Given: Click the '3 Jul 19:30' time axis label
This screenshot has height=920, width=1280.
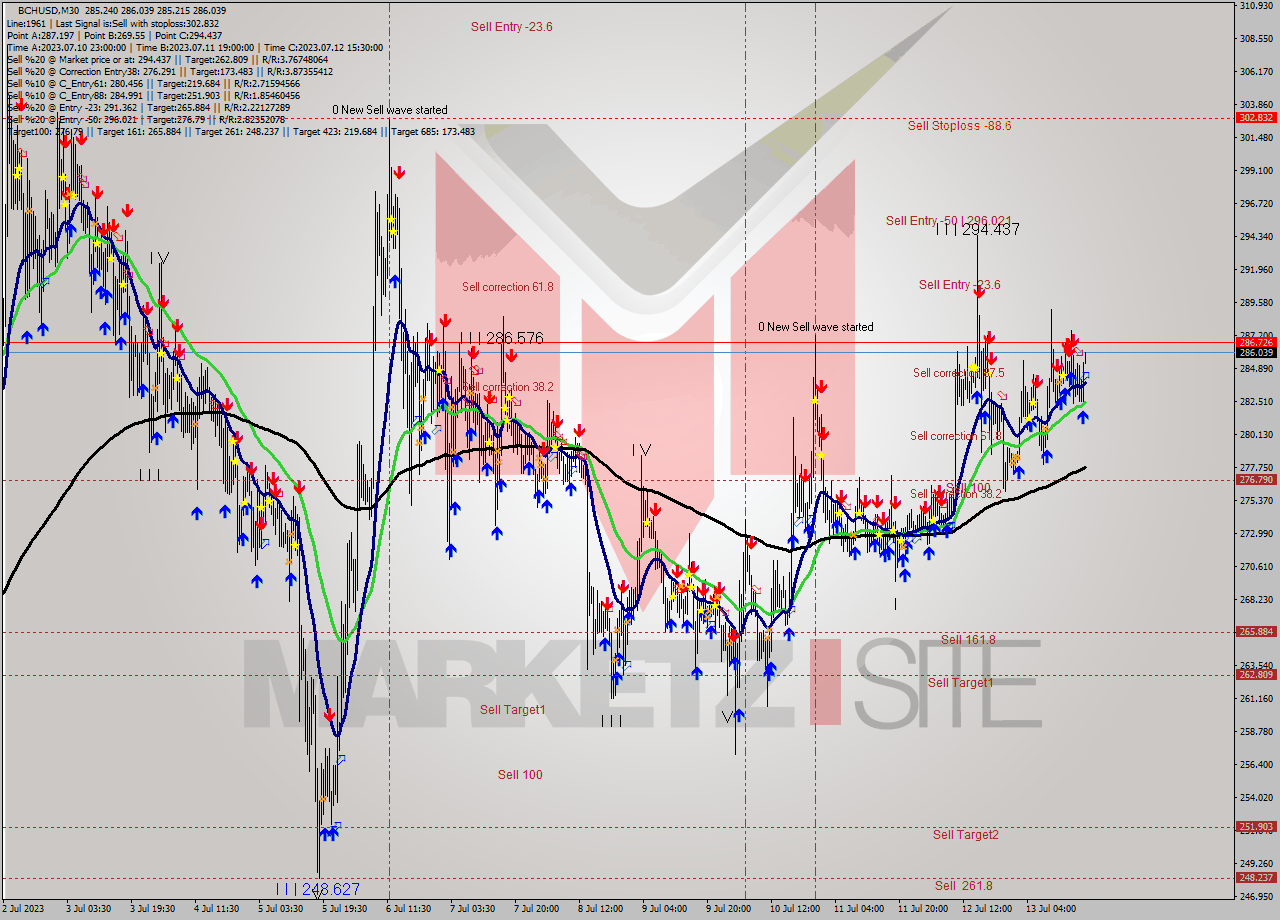Looking at the screenshot, I should tap(153, 909).
